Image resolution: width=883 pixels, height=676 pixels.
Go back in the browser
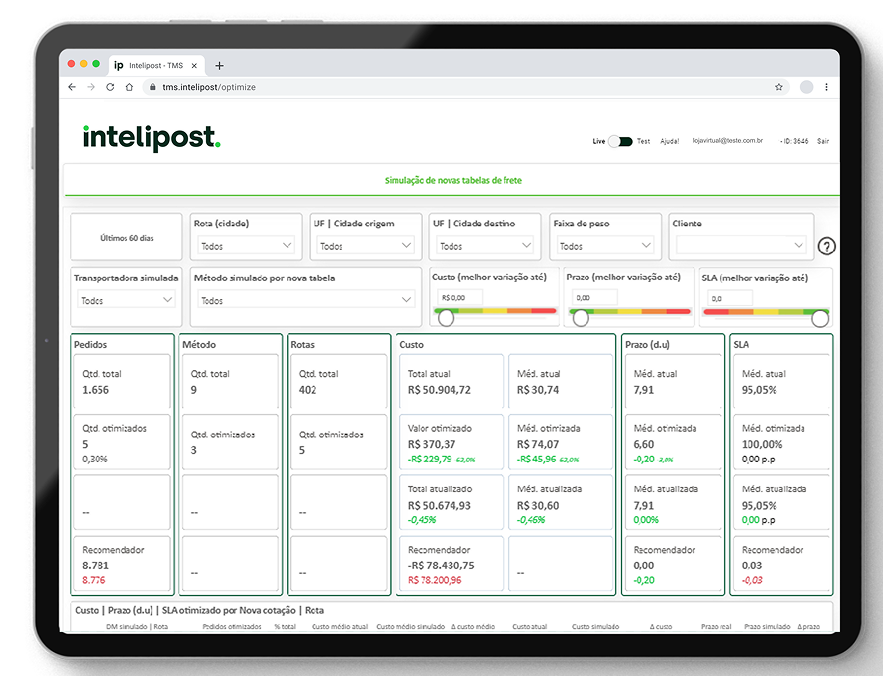72,87
